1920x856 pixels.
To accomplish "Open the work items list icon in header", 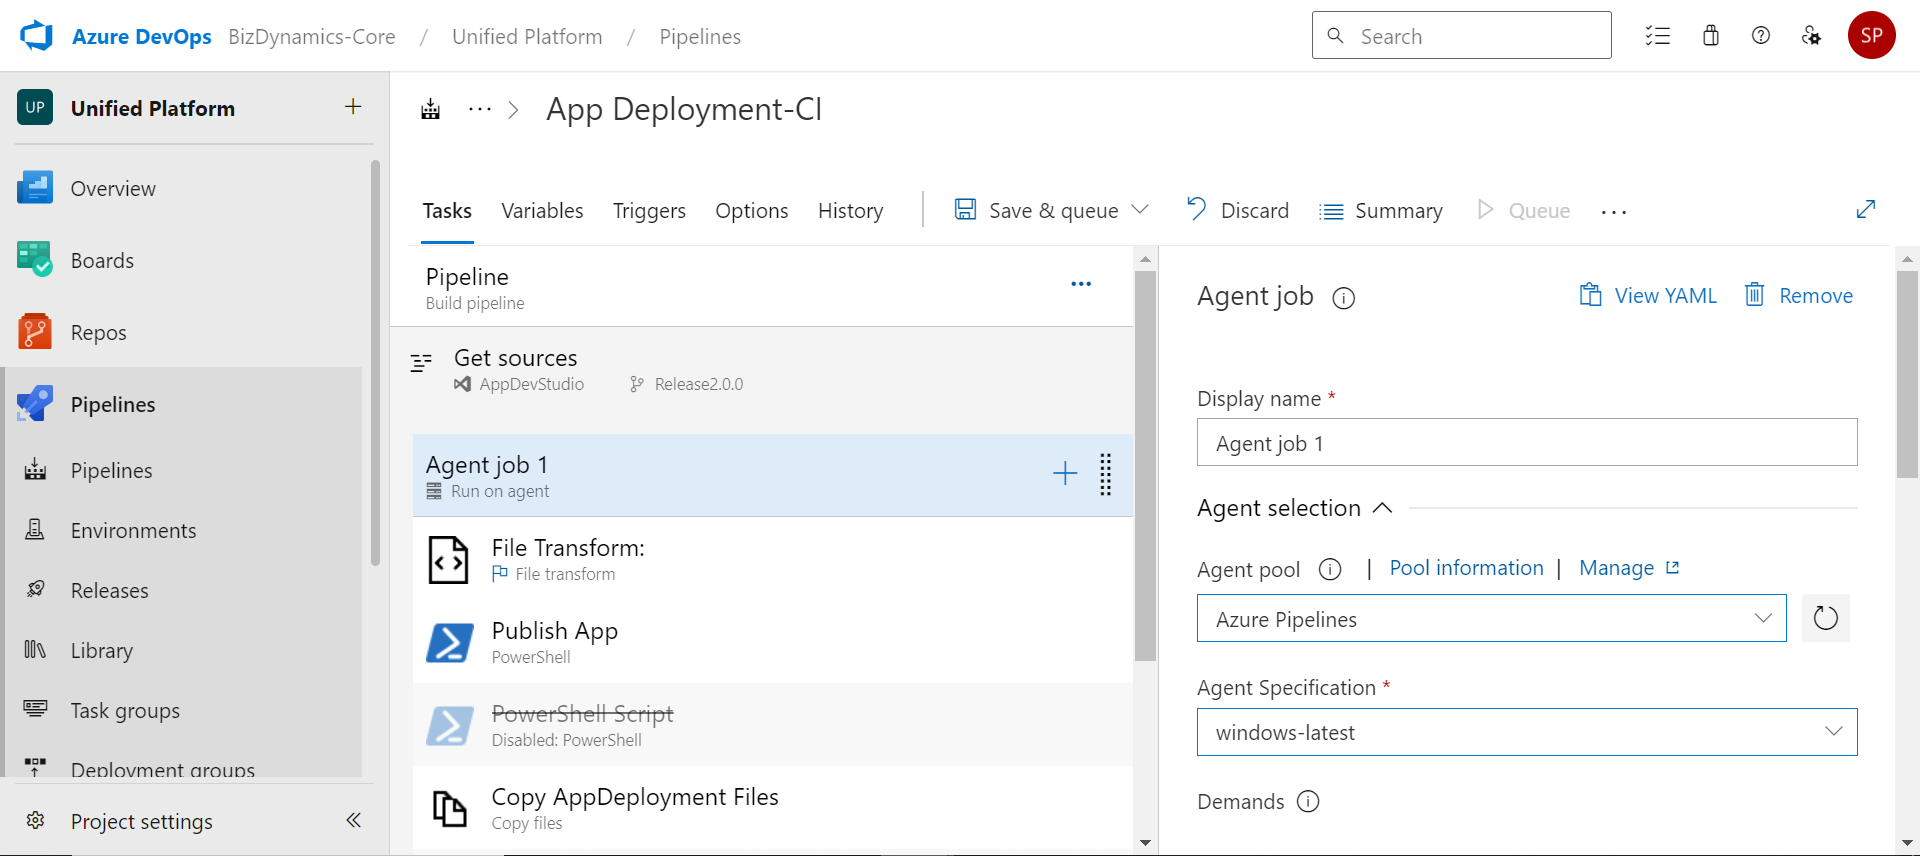I will [x=1658, y=36].
